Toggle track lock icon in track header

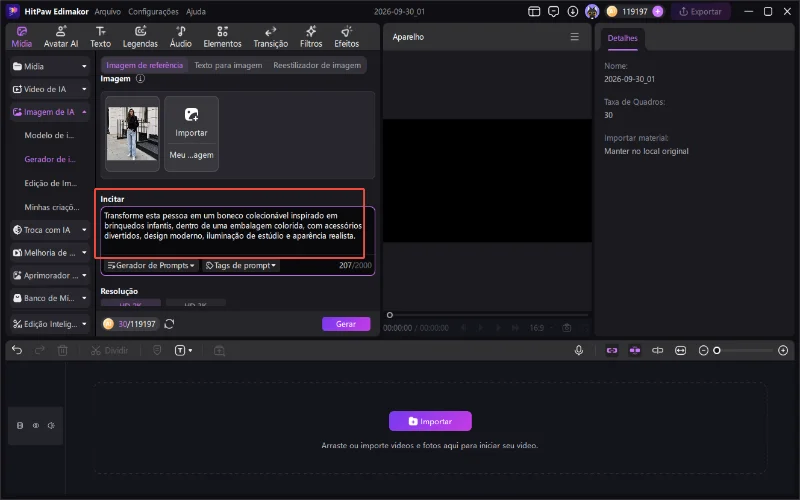tap(20, 426)
